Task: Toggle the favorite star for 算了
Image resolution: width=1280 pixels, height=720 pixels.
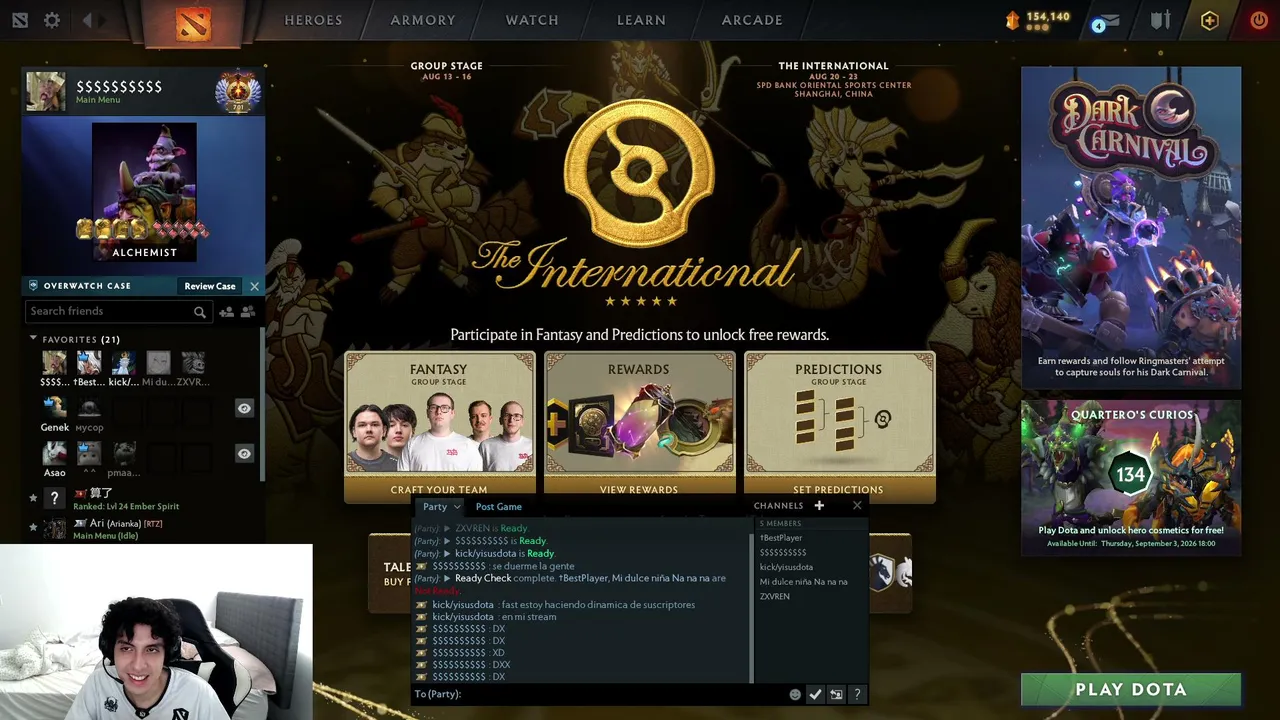Action: tap(33, 498)
